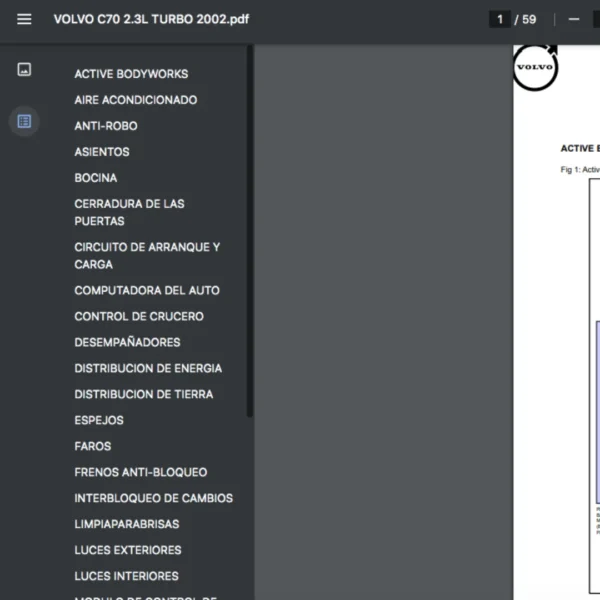600x600 pixels.
Task: Click the zoom out minus button
Action: click(573, 19)
